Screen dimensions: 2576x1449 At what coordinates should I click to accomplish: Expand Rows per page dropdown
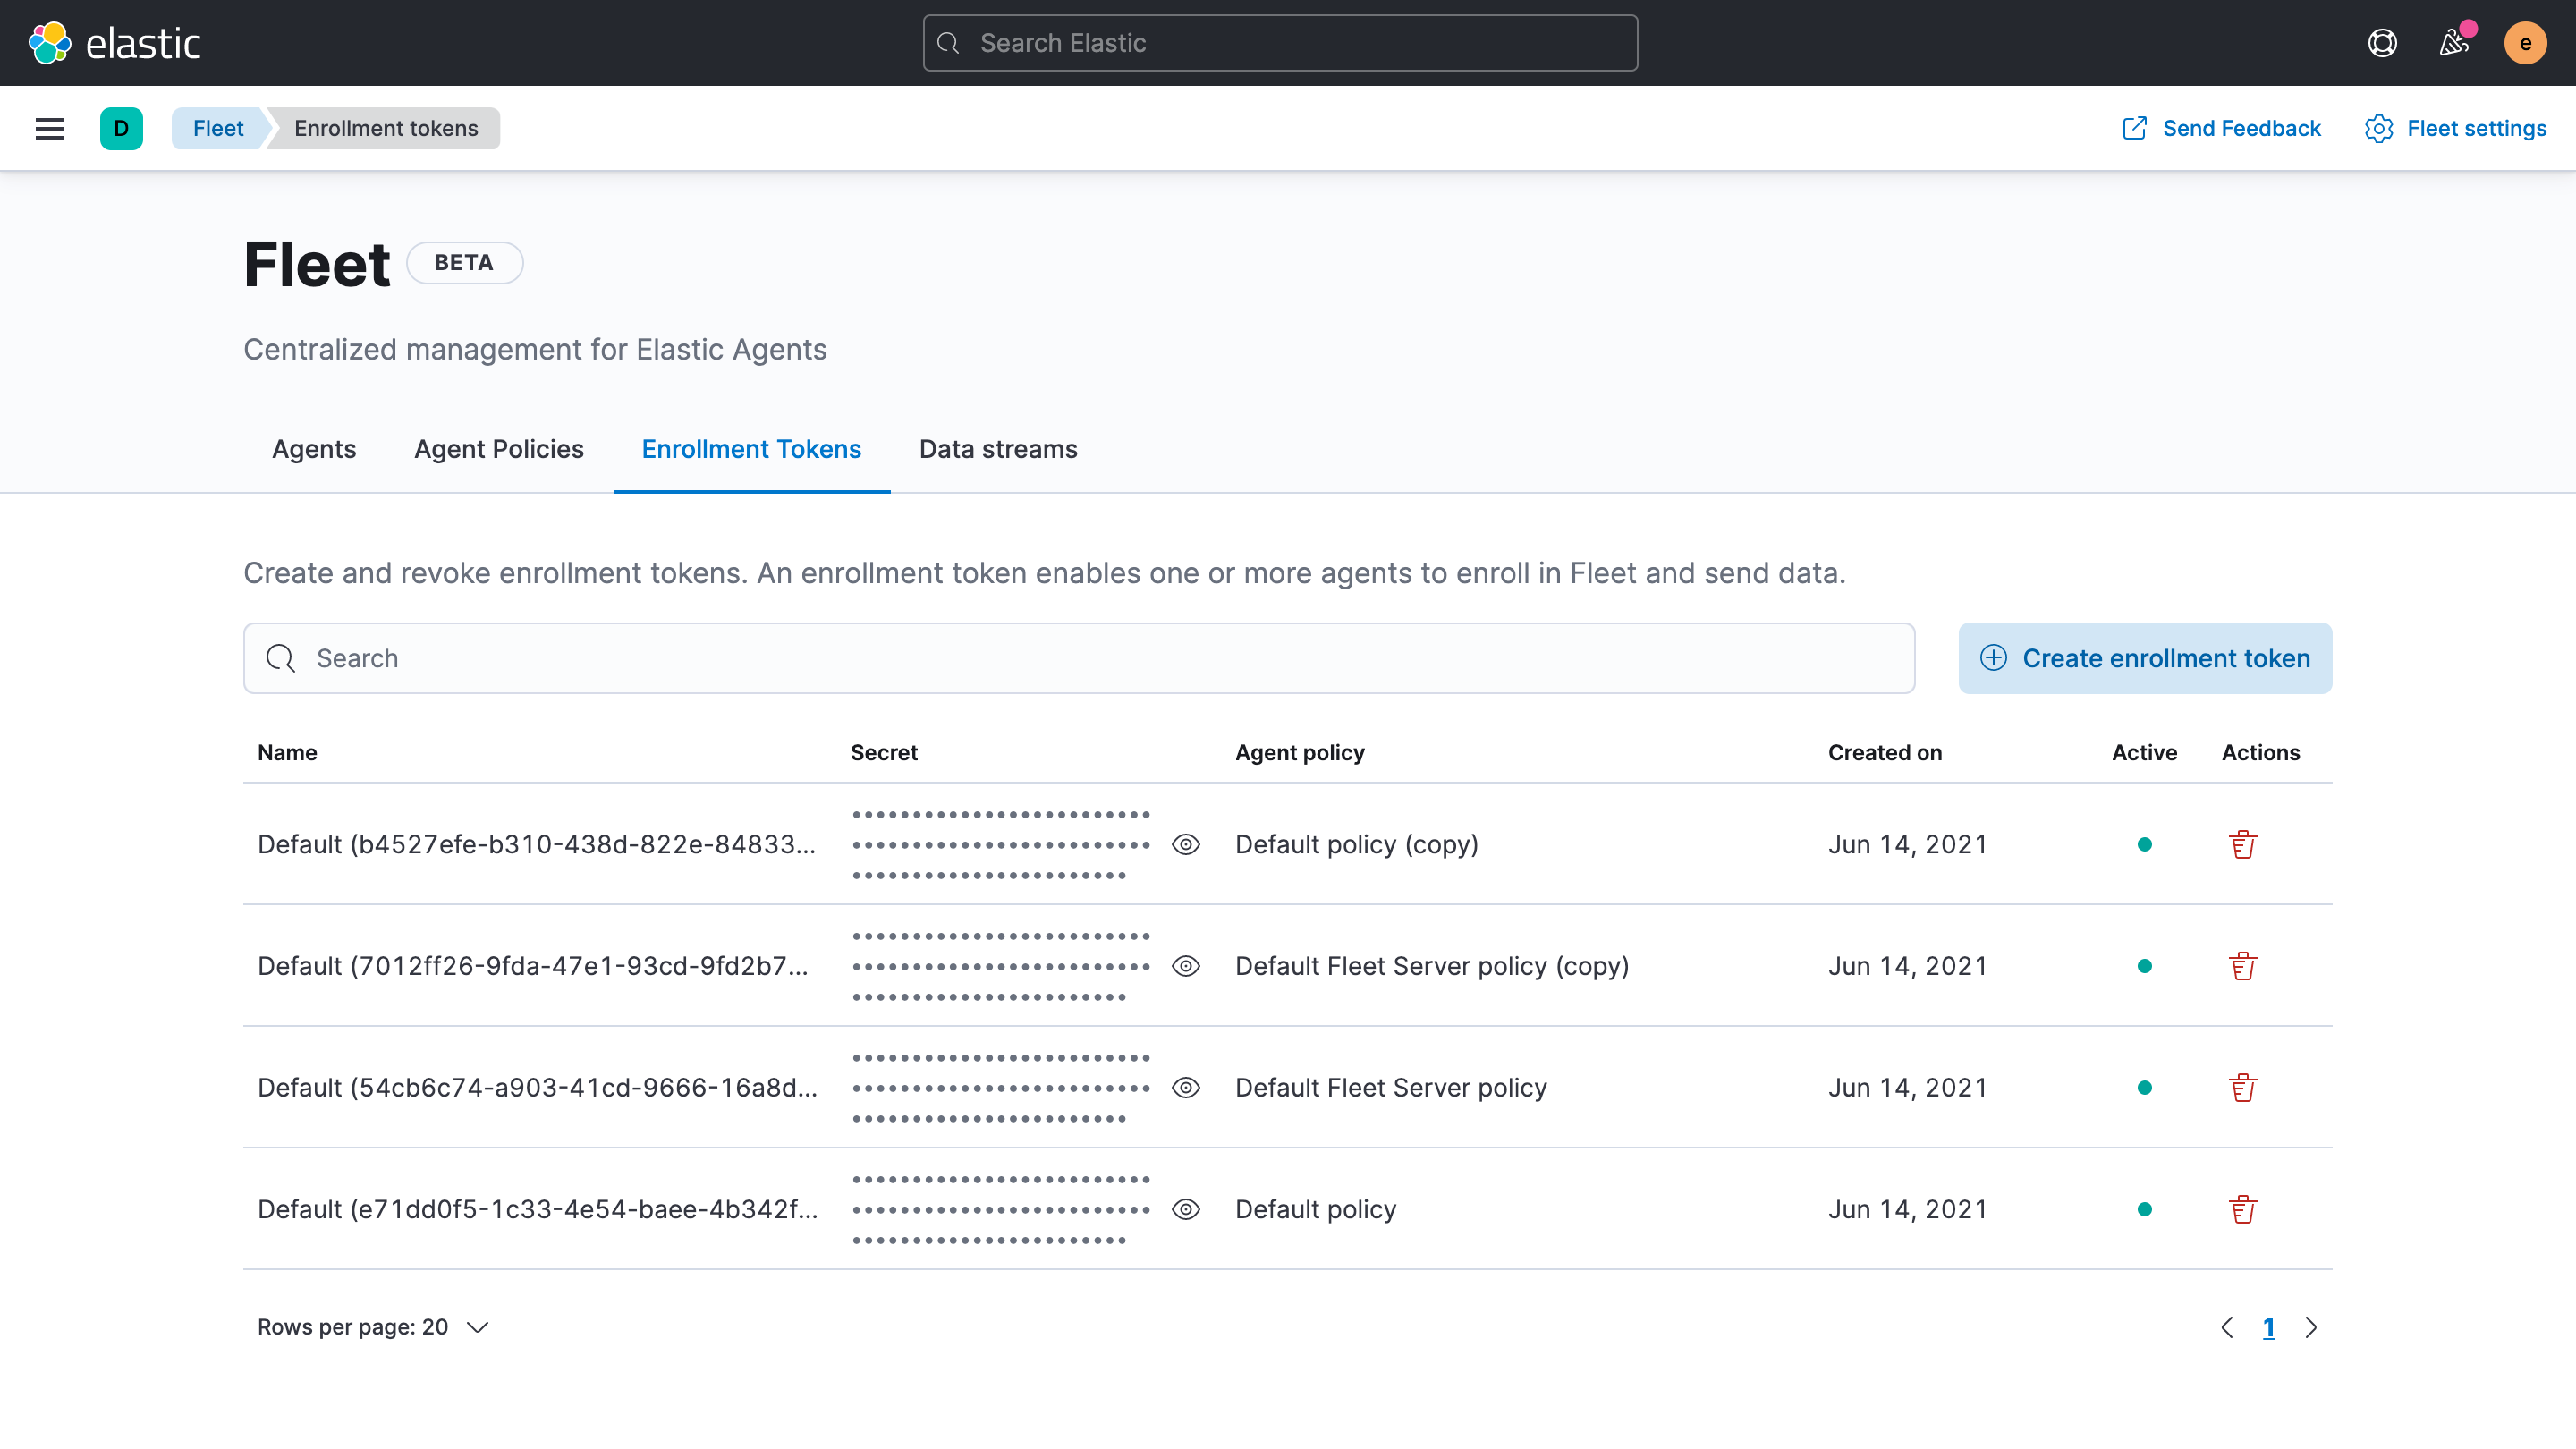(x=373, y=1327)
